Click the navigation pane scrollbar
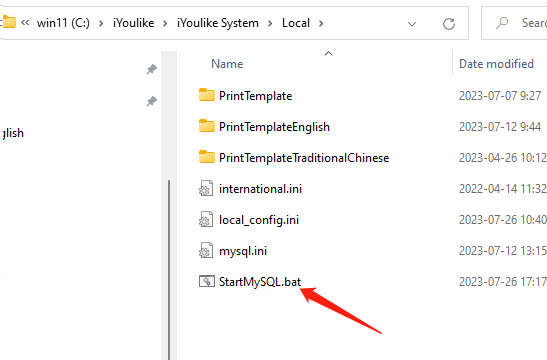Viewport: 547px width, 360px height. tap(169, 270)
